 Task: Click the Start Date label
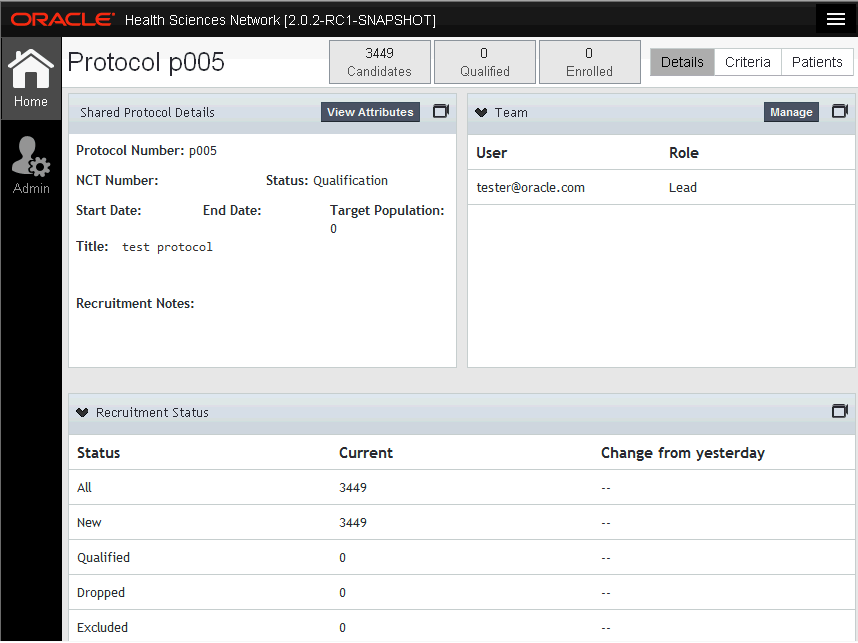[108, 210]
